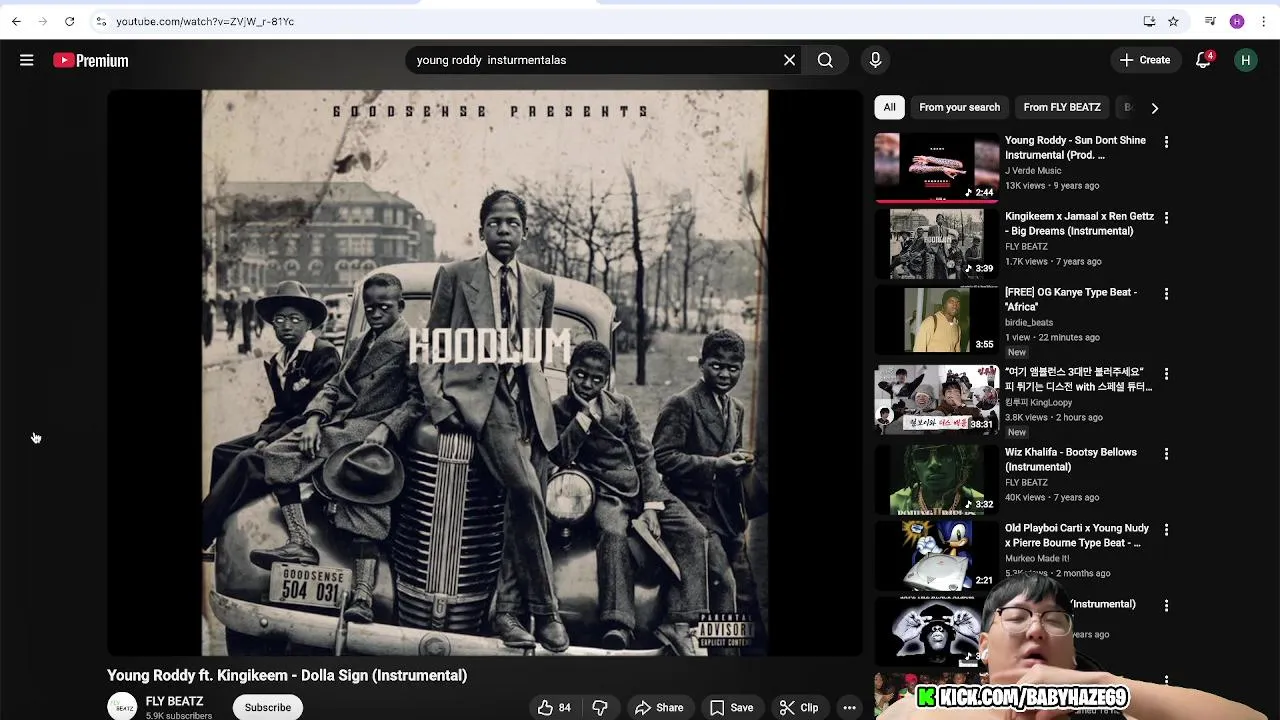Image resolution: width=1280 pixels, height=720 pixels.
Task: Click the Dolla Sign Instrumental video title
Action: coord(287,675)
